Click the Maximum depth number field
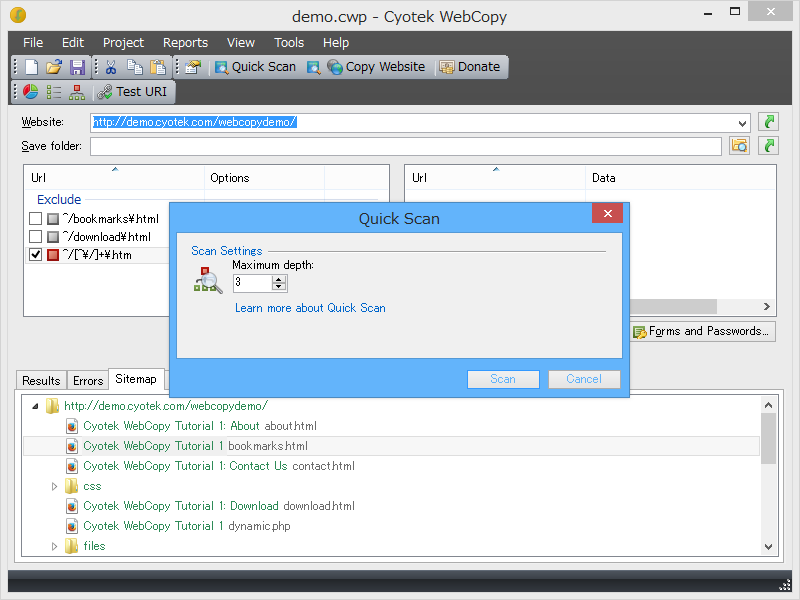 click(253, 283)
